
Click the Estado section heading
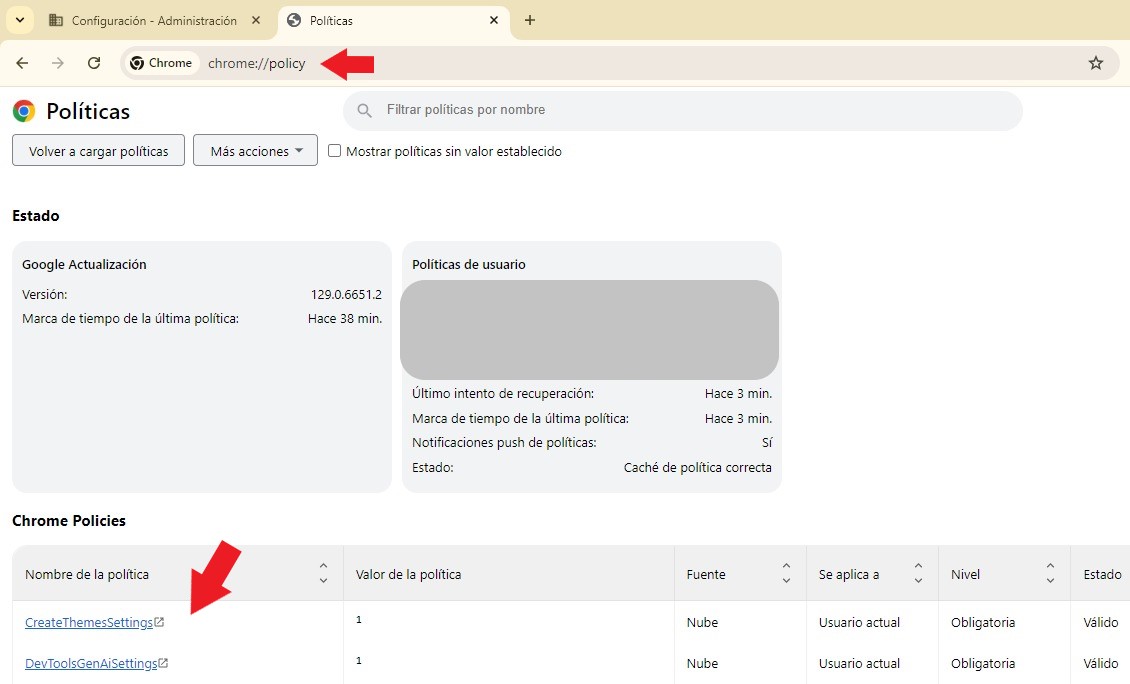pos(36,216)
